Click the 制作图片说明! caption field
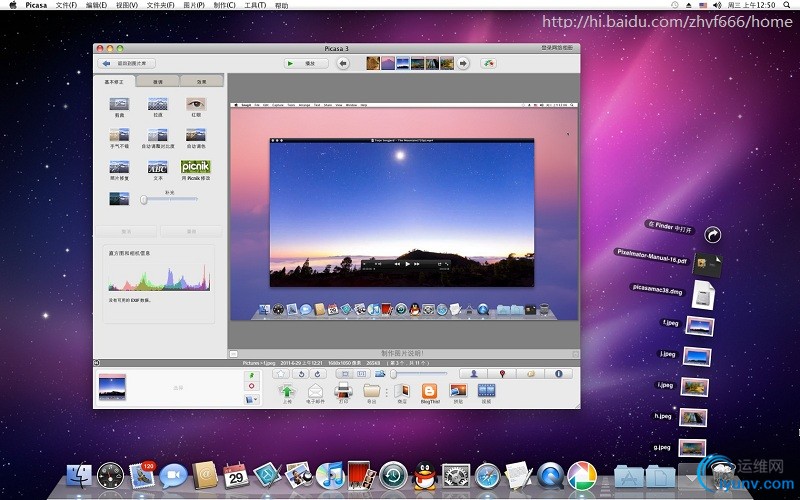Viewport: 800px width, 500px height. (x=402, y=353)
